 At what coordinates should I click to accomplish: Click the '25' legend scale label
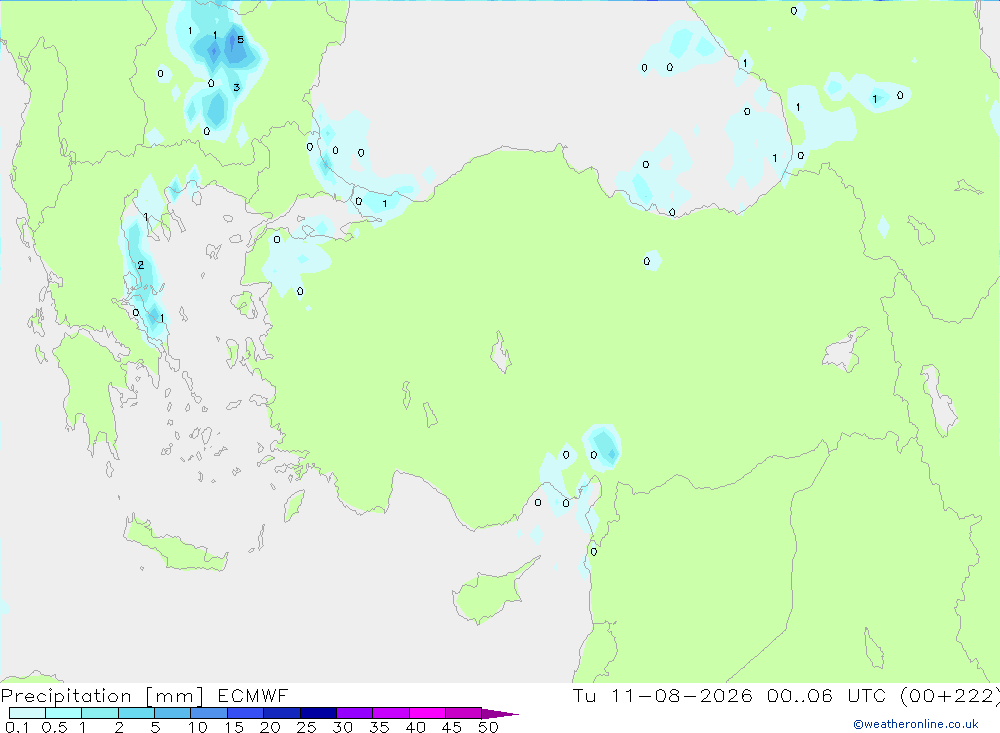(x=306, y=727)
